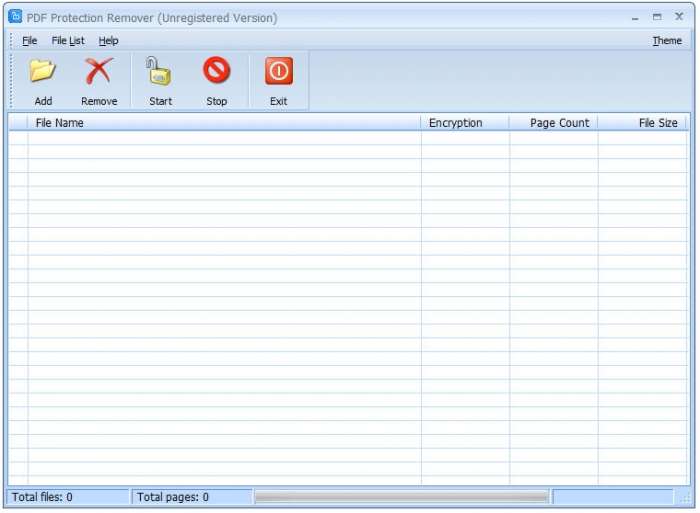Click the progress bar in status bar
Screen dimensions: 700x513
pos(401,497)
